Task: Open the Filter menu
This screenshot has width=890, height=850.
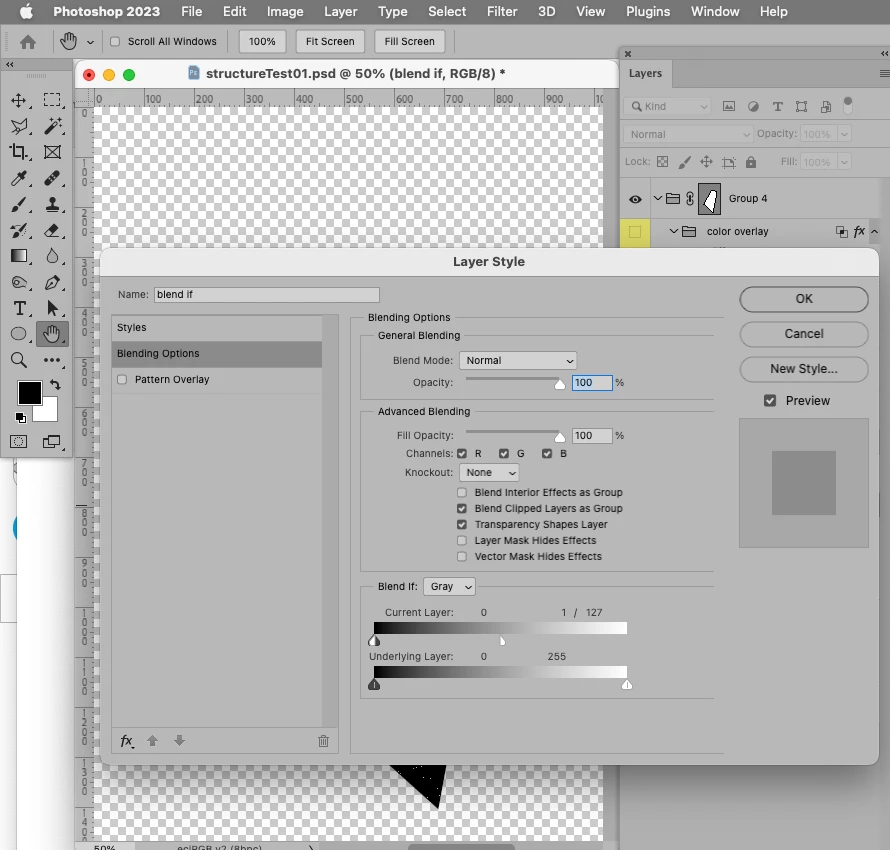Action: pyautogui.click(x=502, y=11)
